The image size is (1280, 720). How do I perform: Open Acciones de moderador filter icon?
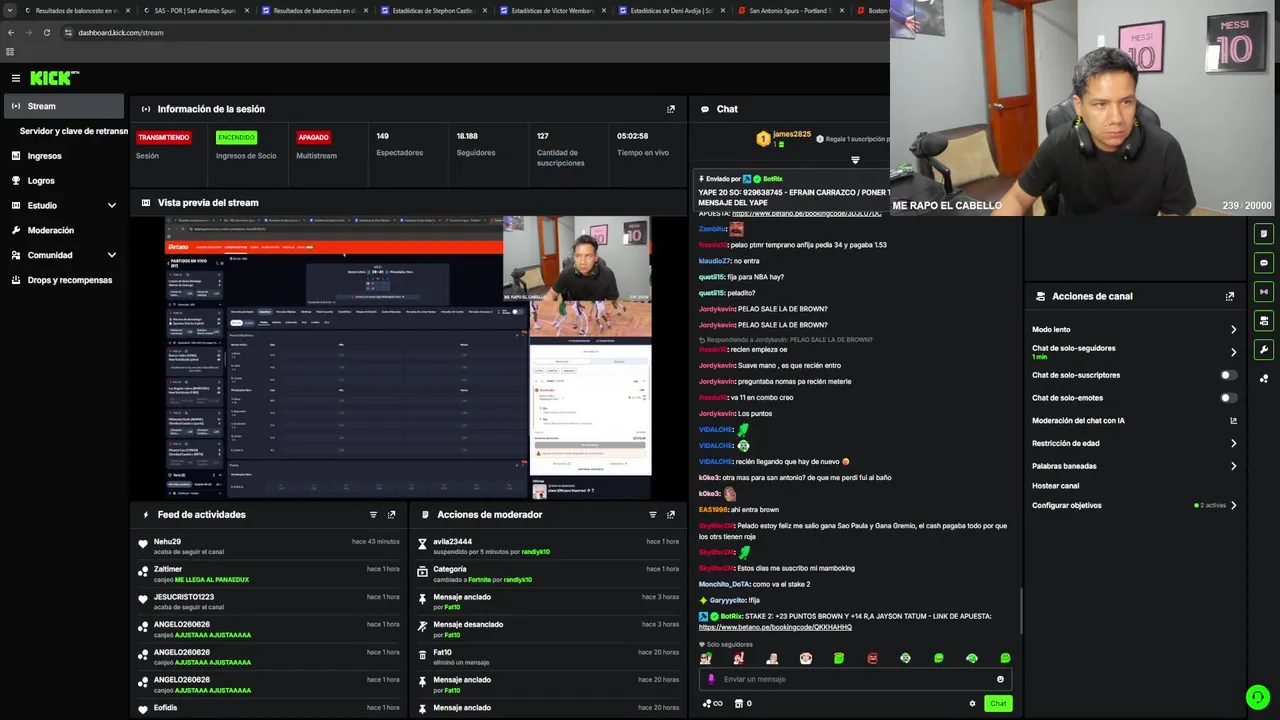coord(653,515)
